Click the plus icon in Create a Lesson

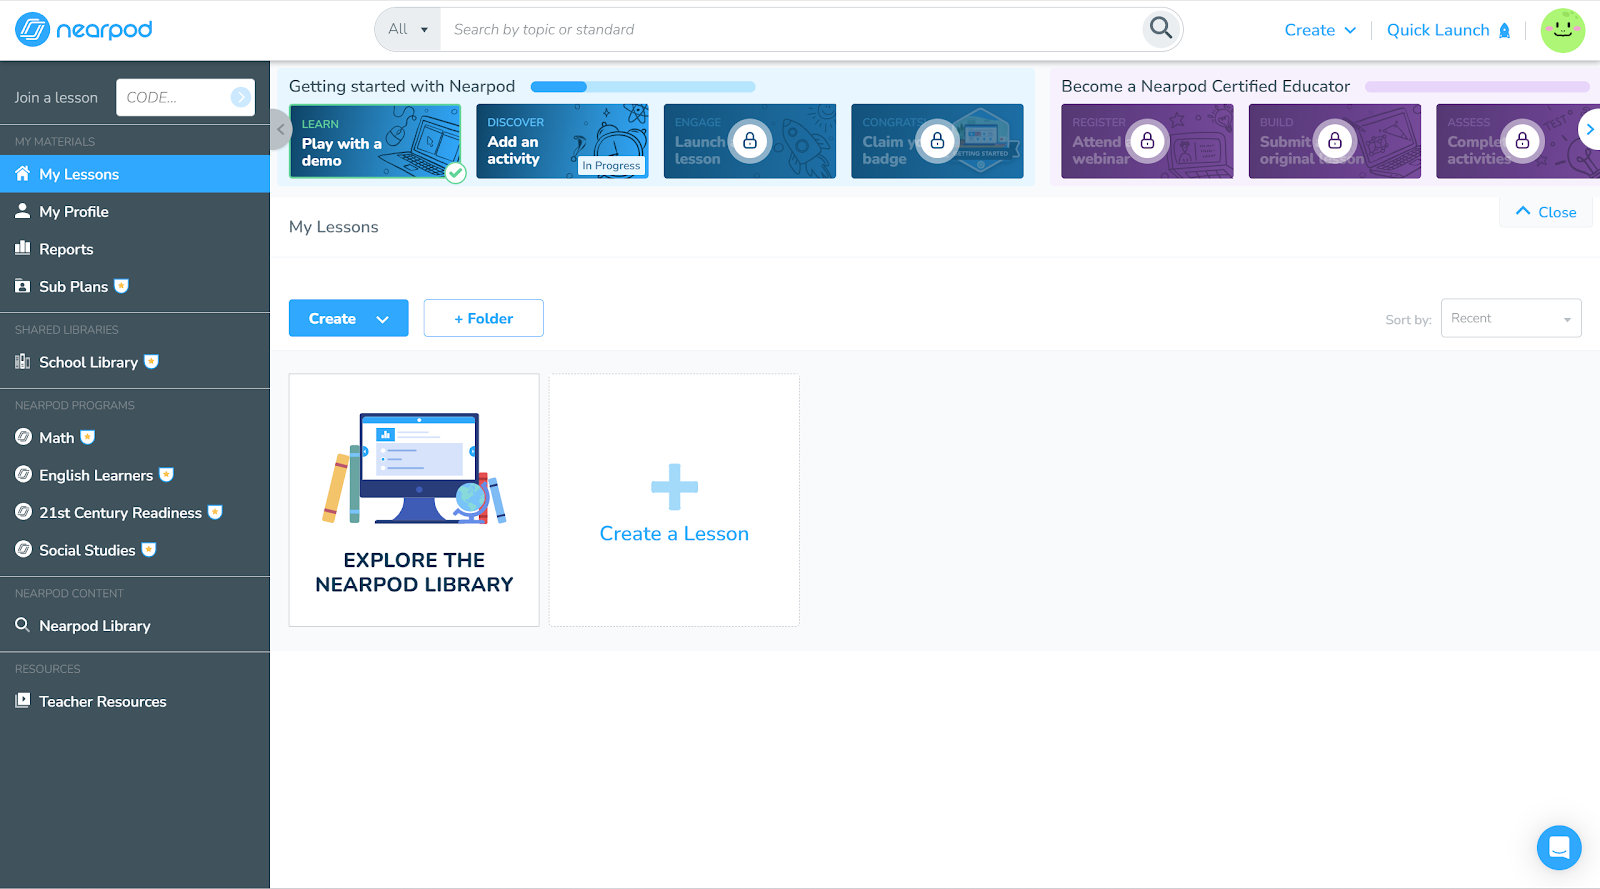[x=674, y=487]
